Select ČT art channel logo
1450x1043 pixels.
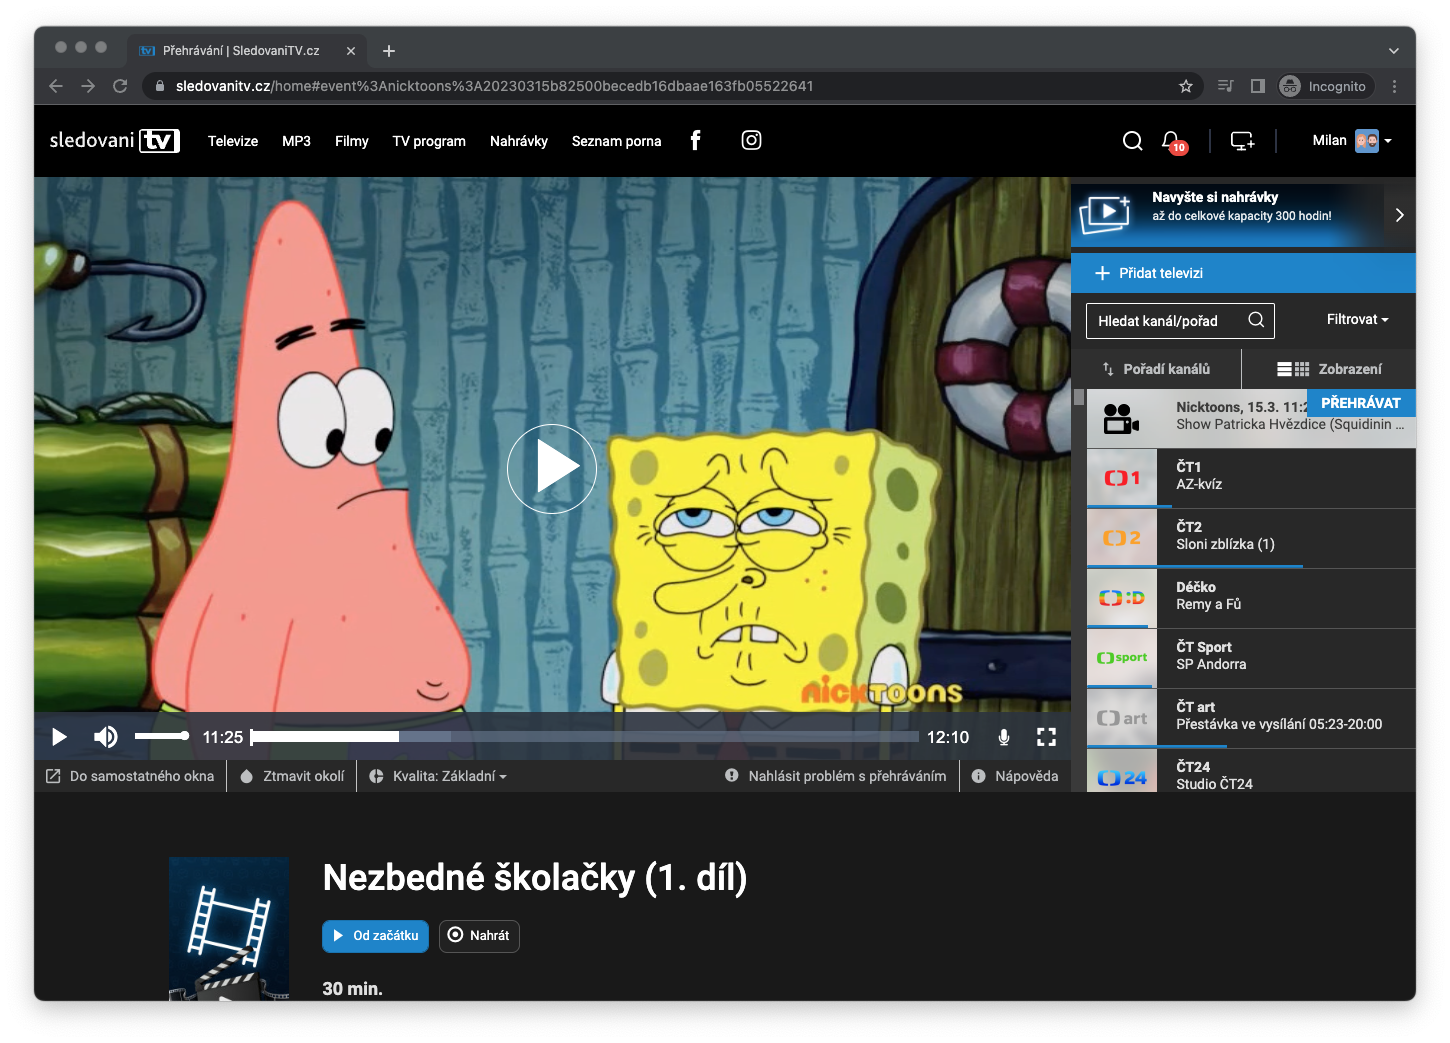(1122, 718)
